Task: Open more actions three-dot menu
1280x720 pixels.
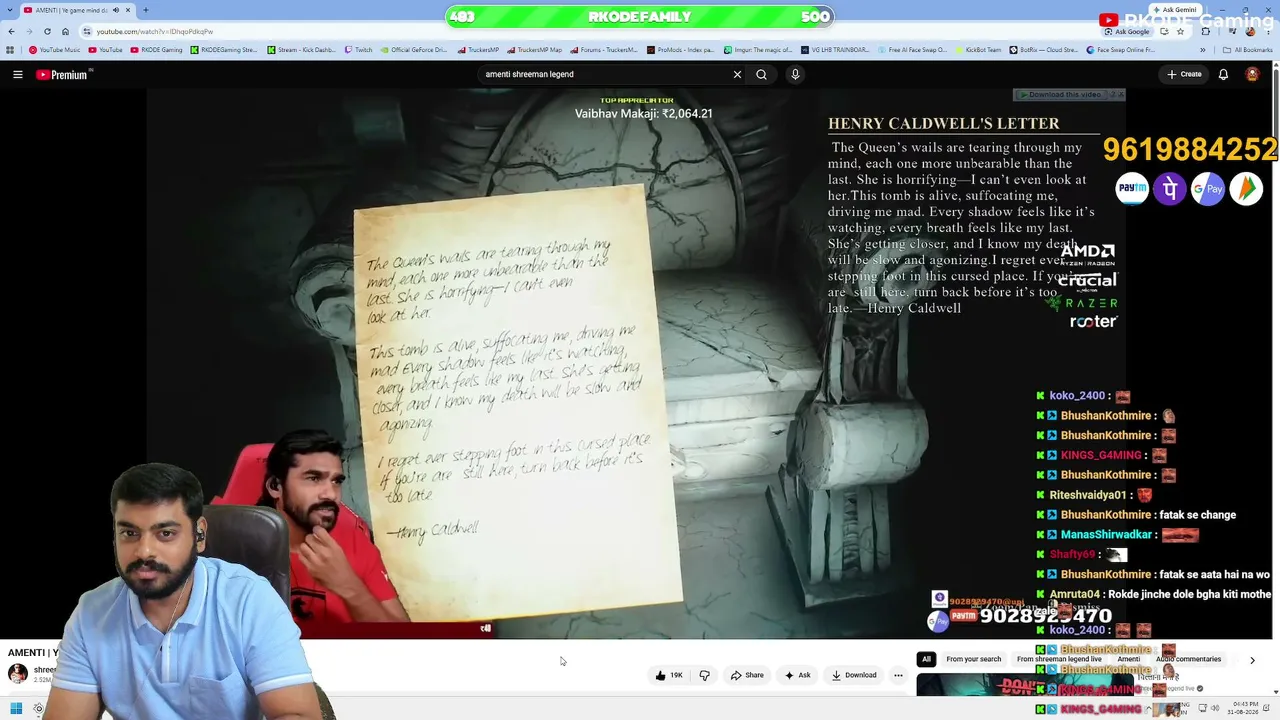Action: [x=898, y=675]
